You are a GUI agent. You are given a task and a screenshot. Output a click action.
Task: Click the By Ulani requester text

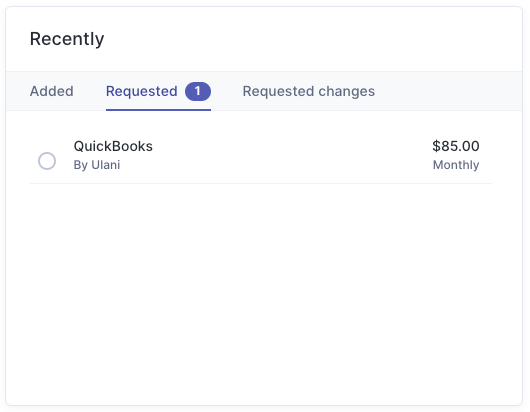(97, 165)
